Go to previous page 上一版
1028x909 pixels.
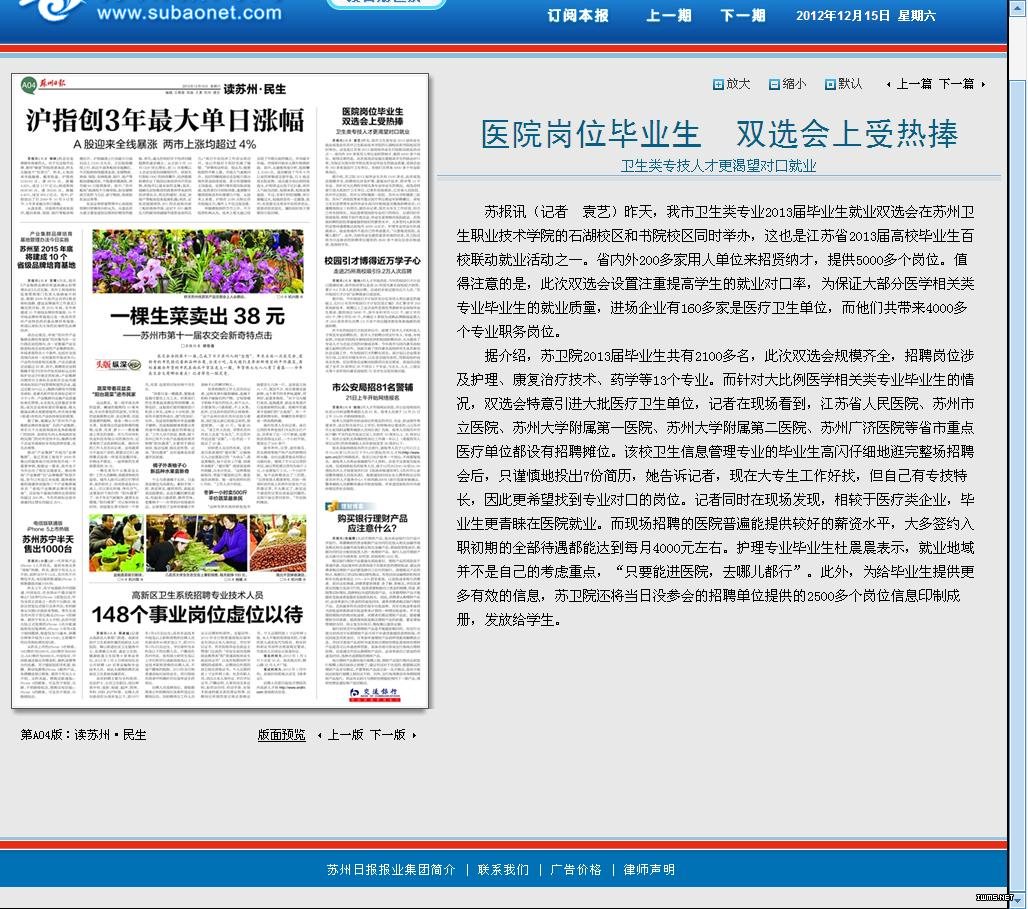[346, 735]
